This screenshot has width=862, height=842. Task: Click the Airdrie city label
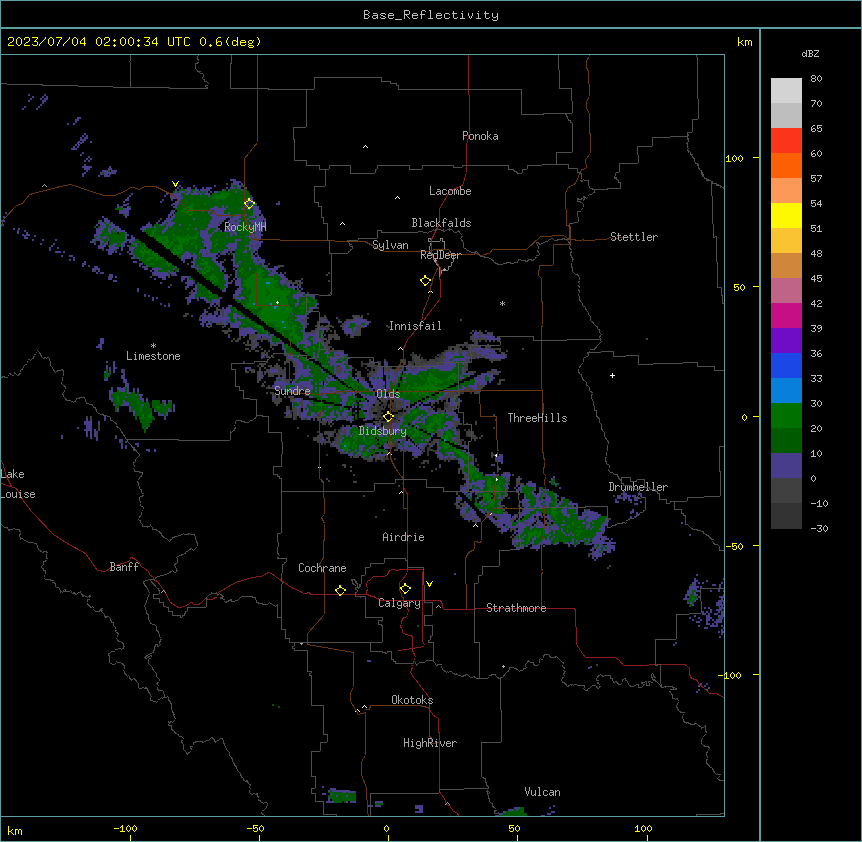pos(403,537)
